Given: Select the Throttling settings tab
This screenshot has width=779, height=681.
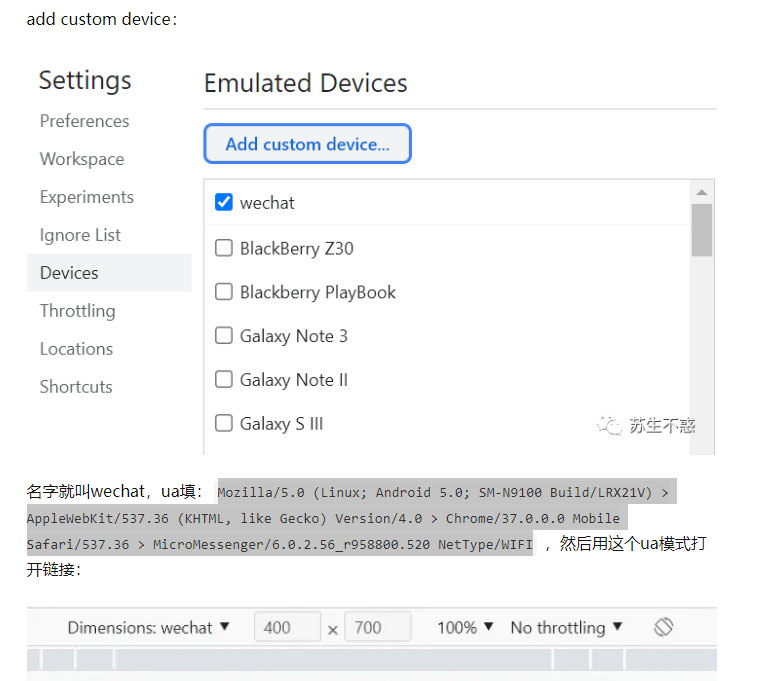Looking at the screenshot, I should pos(77,311).
